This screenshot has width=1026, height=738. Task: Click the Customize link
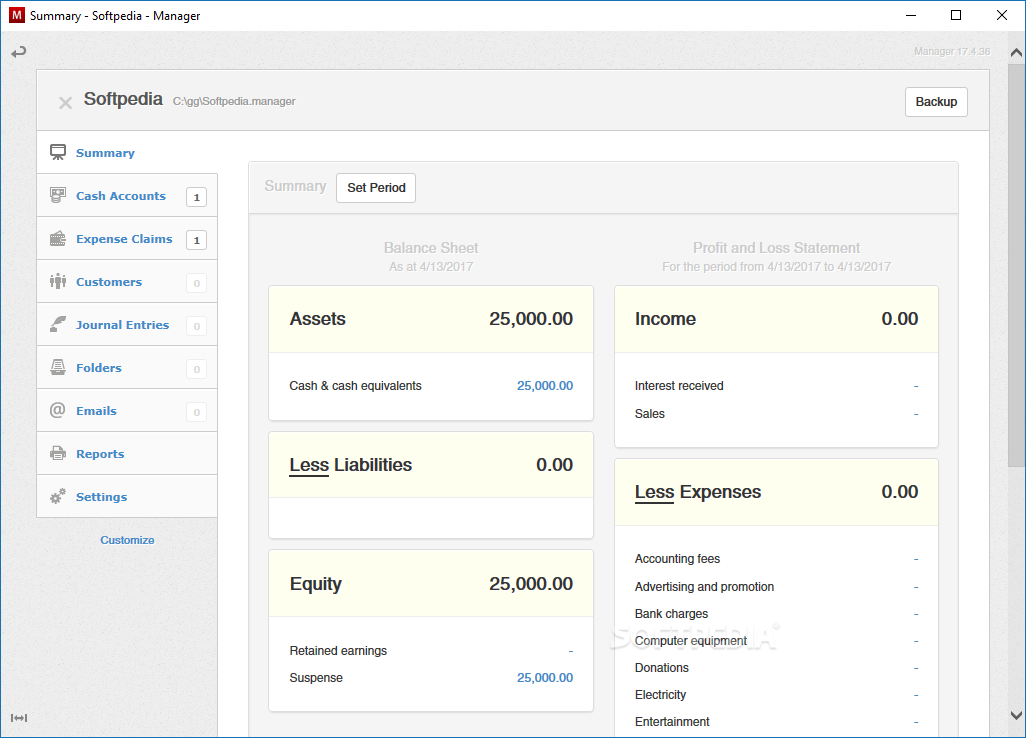127,540
